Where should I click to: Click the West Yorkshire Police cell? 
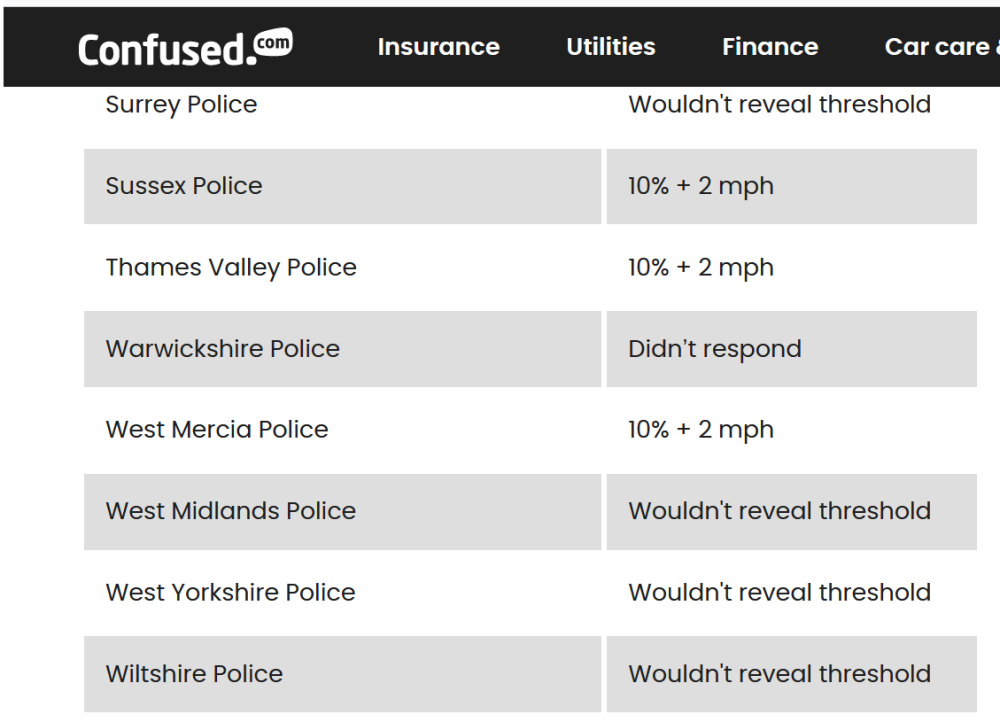click(230, 592)
